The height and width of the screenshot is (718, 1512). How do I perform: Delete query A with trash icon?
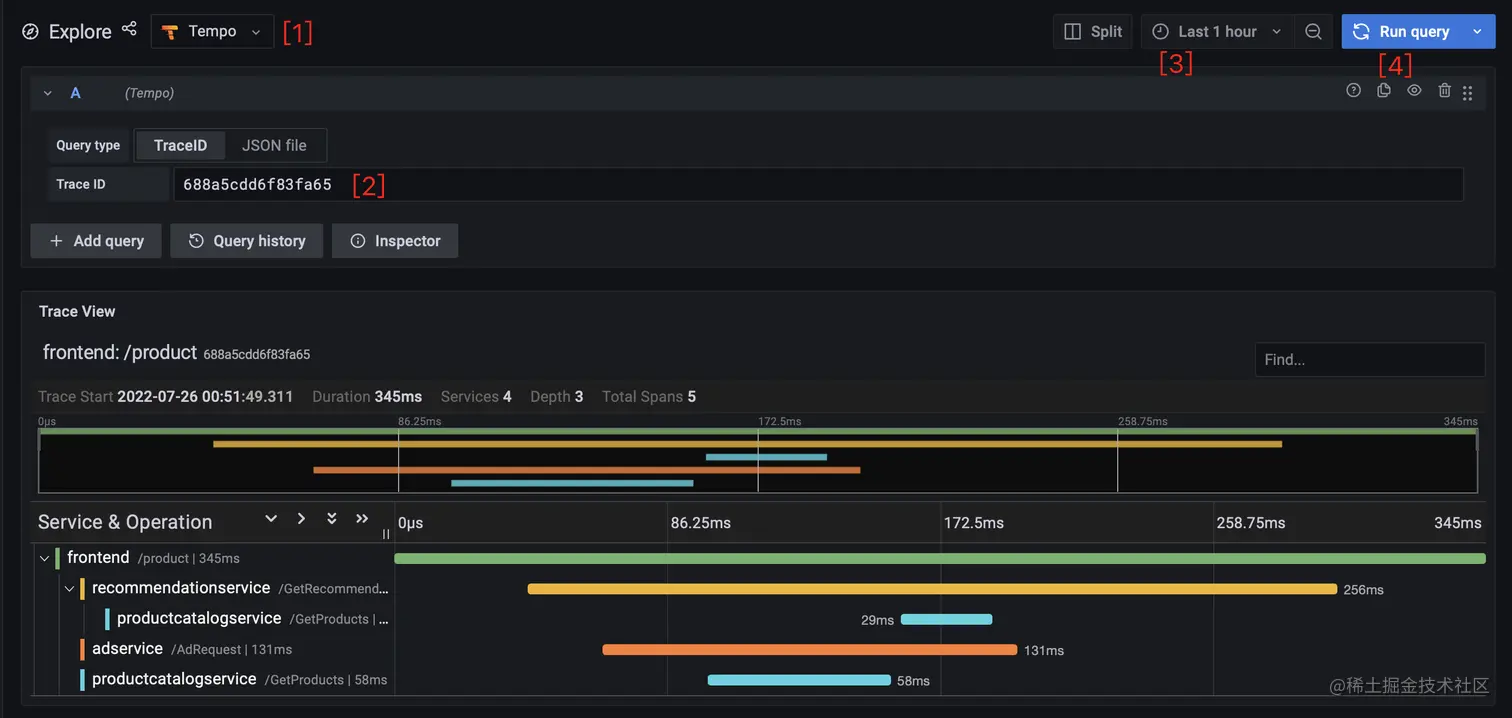pos(1444,90)
